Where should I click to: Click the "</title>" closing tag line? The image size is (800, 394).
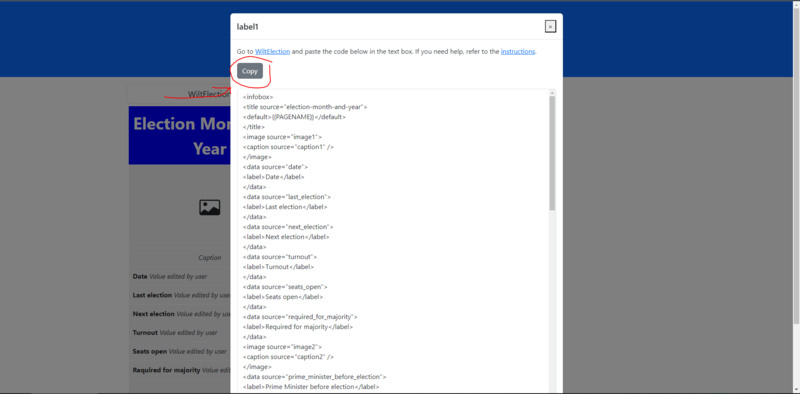click(254, 127)
